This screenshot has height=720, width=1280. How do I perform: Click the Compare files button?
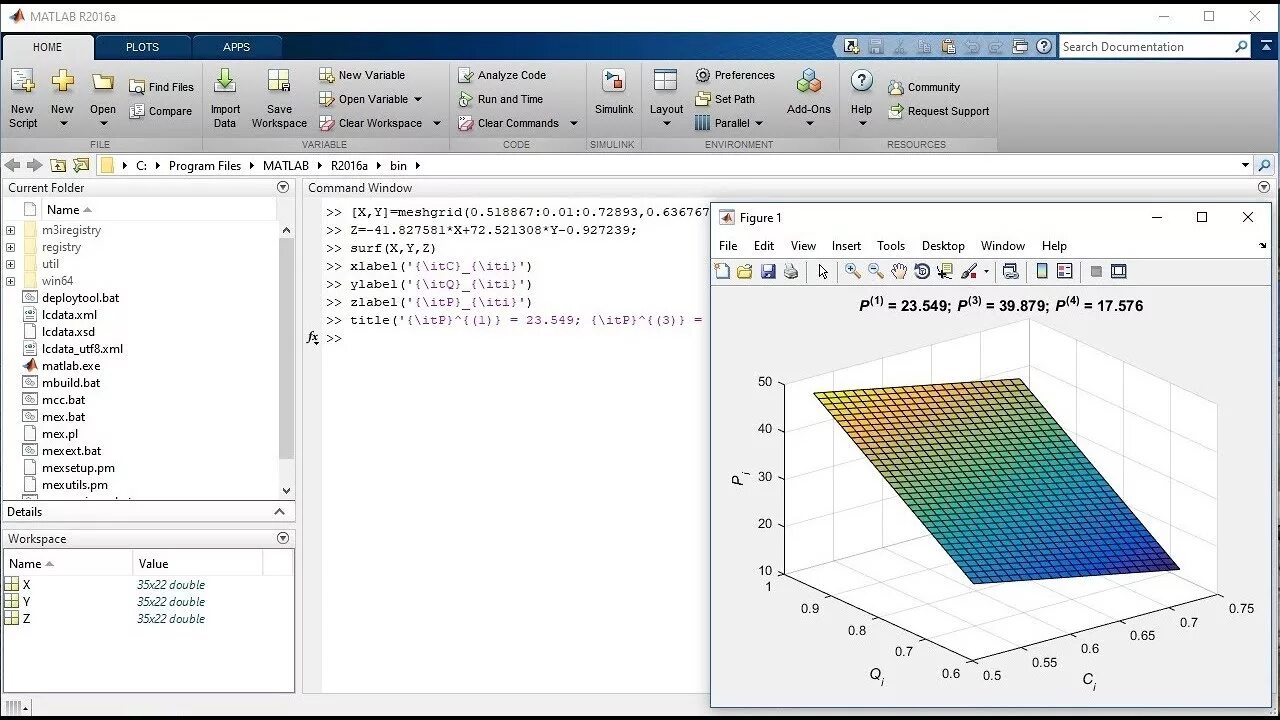(x=161, y=111)
